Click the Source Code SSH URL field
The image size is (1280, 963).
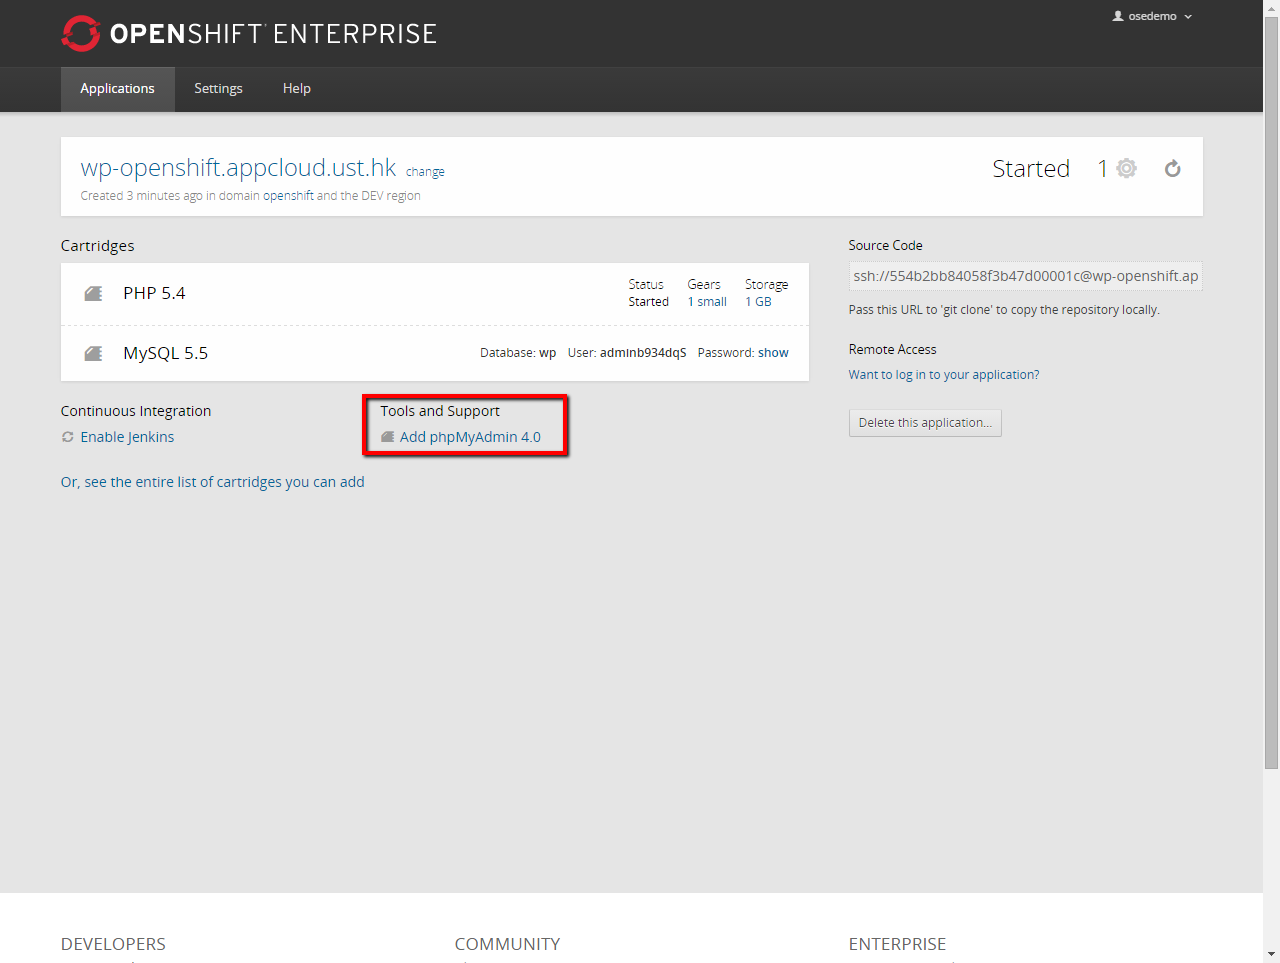1025,276
